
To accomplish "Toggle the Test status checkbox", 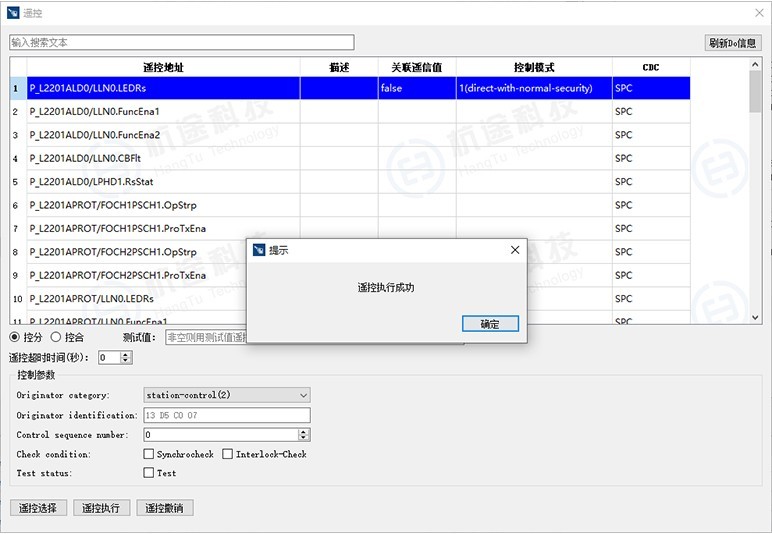I will (149, 473).
